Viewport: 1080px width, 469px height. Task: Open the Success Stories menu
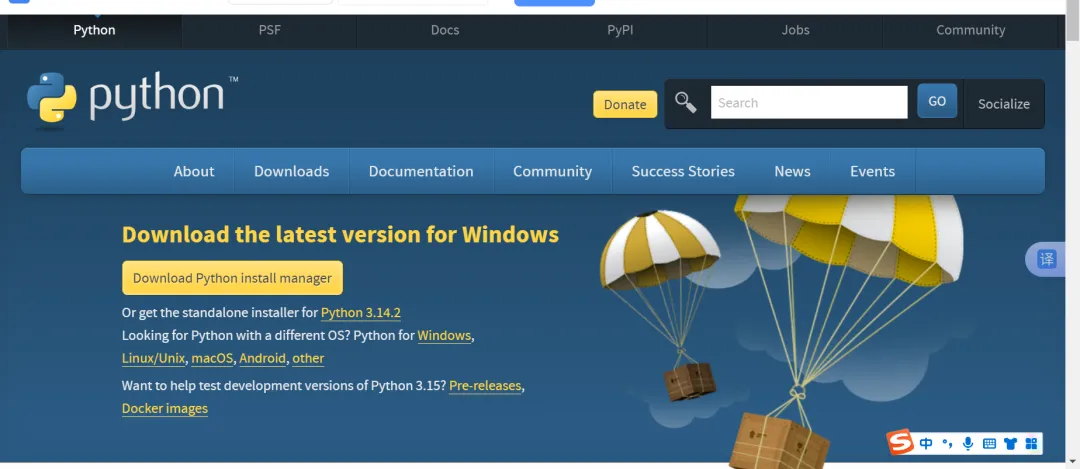[x=683, y=171]
